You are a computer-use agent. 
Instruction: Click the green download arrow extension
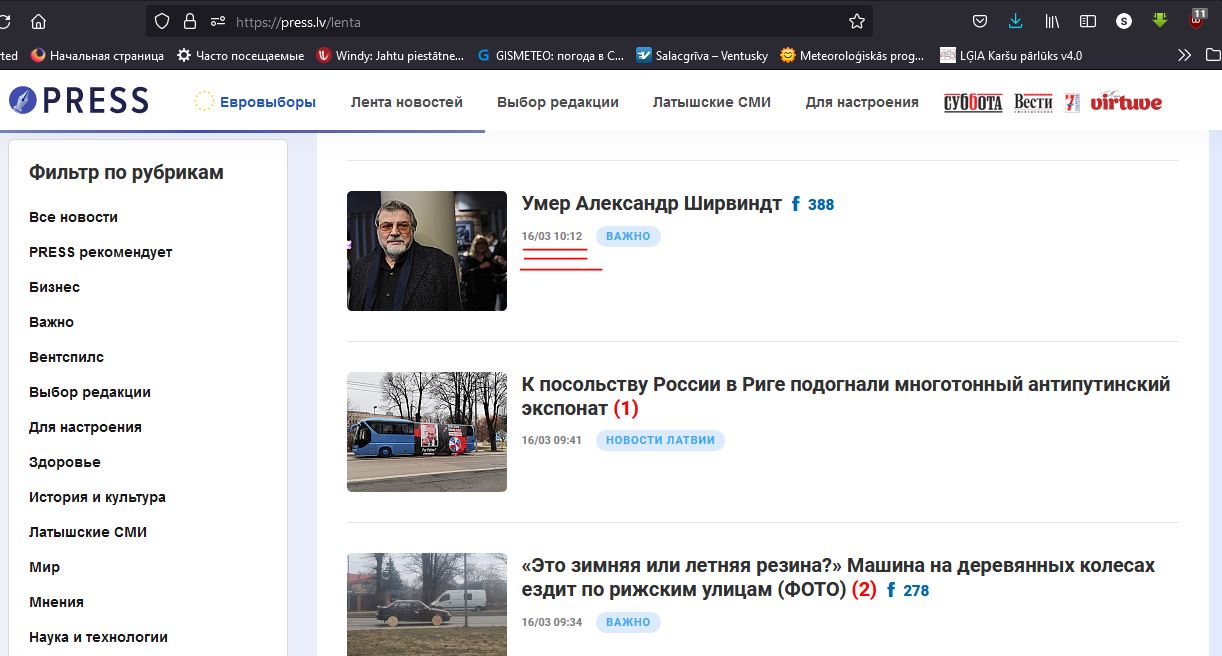pyautogui.click(x=1160, y=20)
